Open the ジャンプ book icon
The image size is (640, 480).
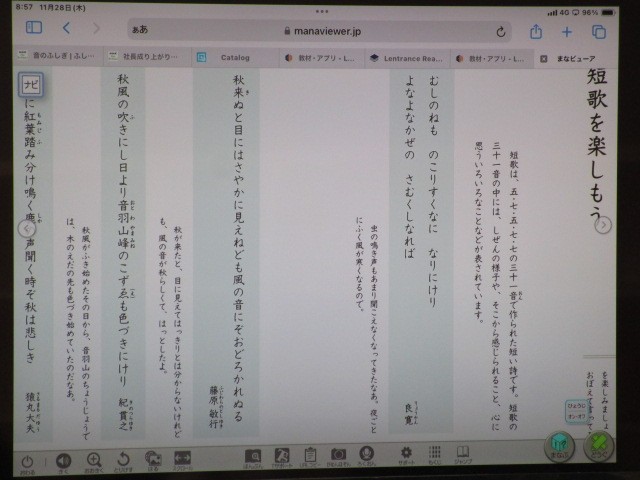pos(463,453)
